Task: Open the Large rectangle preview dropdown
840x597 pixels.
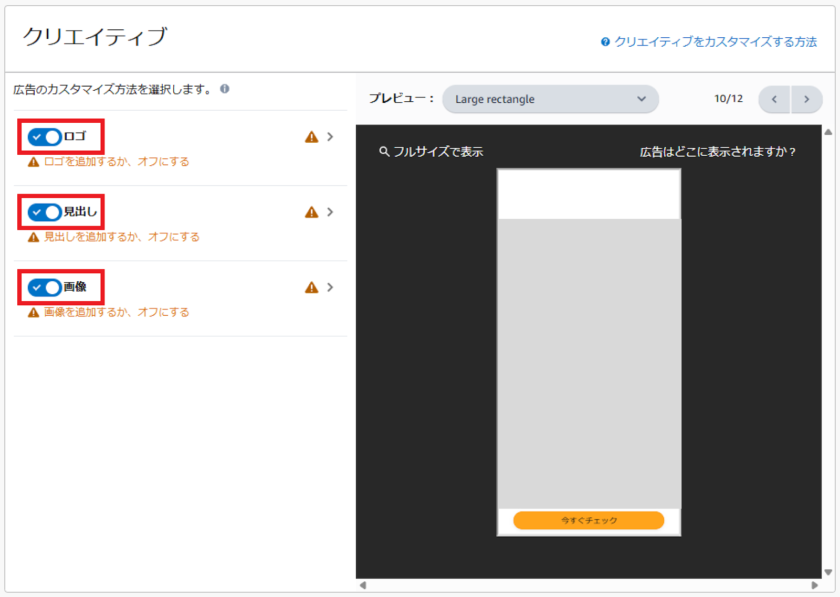Action: click(550, 99)
